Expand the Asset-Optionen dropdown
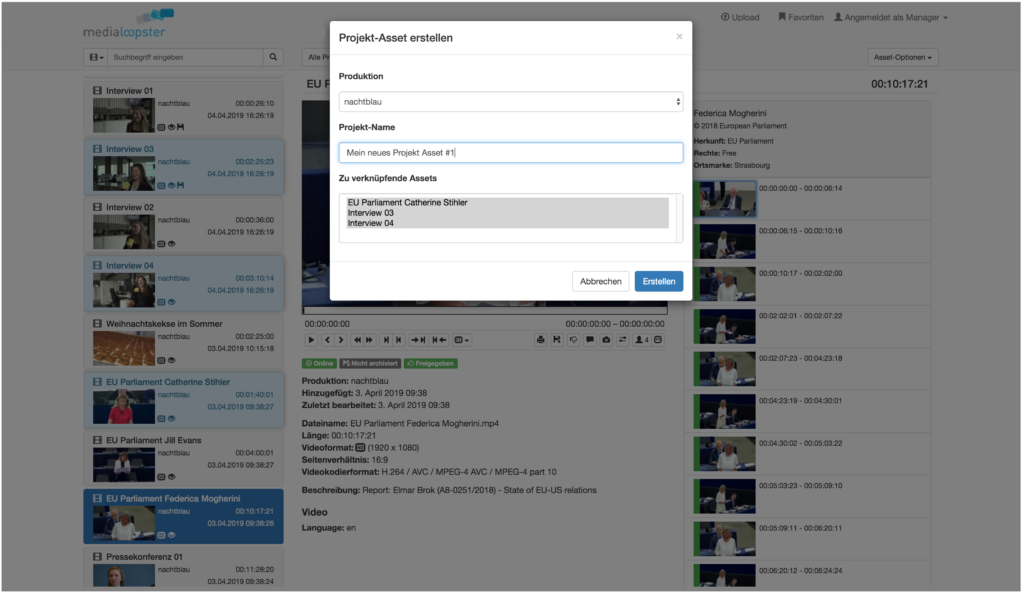This screenshot has width=1024, height=595. coord(903,58)
